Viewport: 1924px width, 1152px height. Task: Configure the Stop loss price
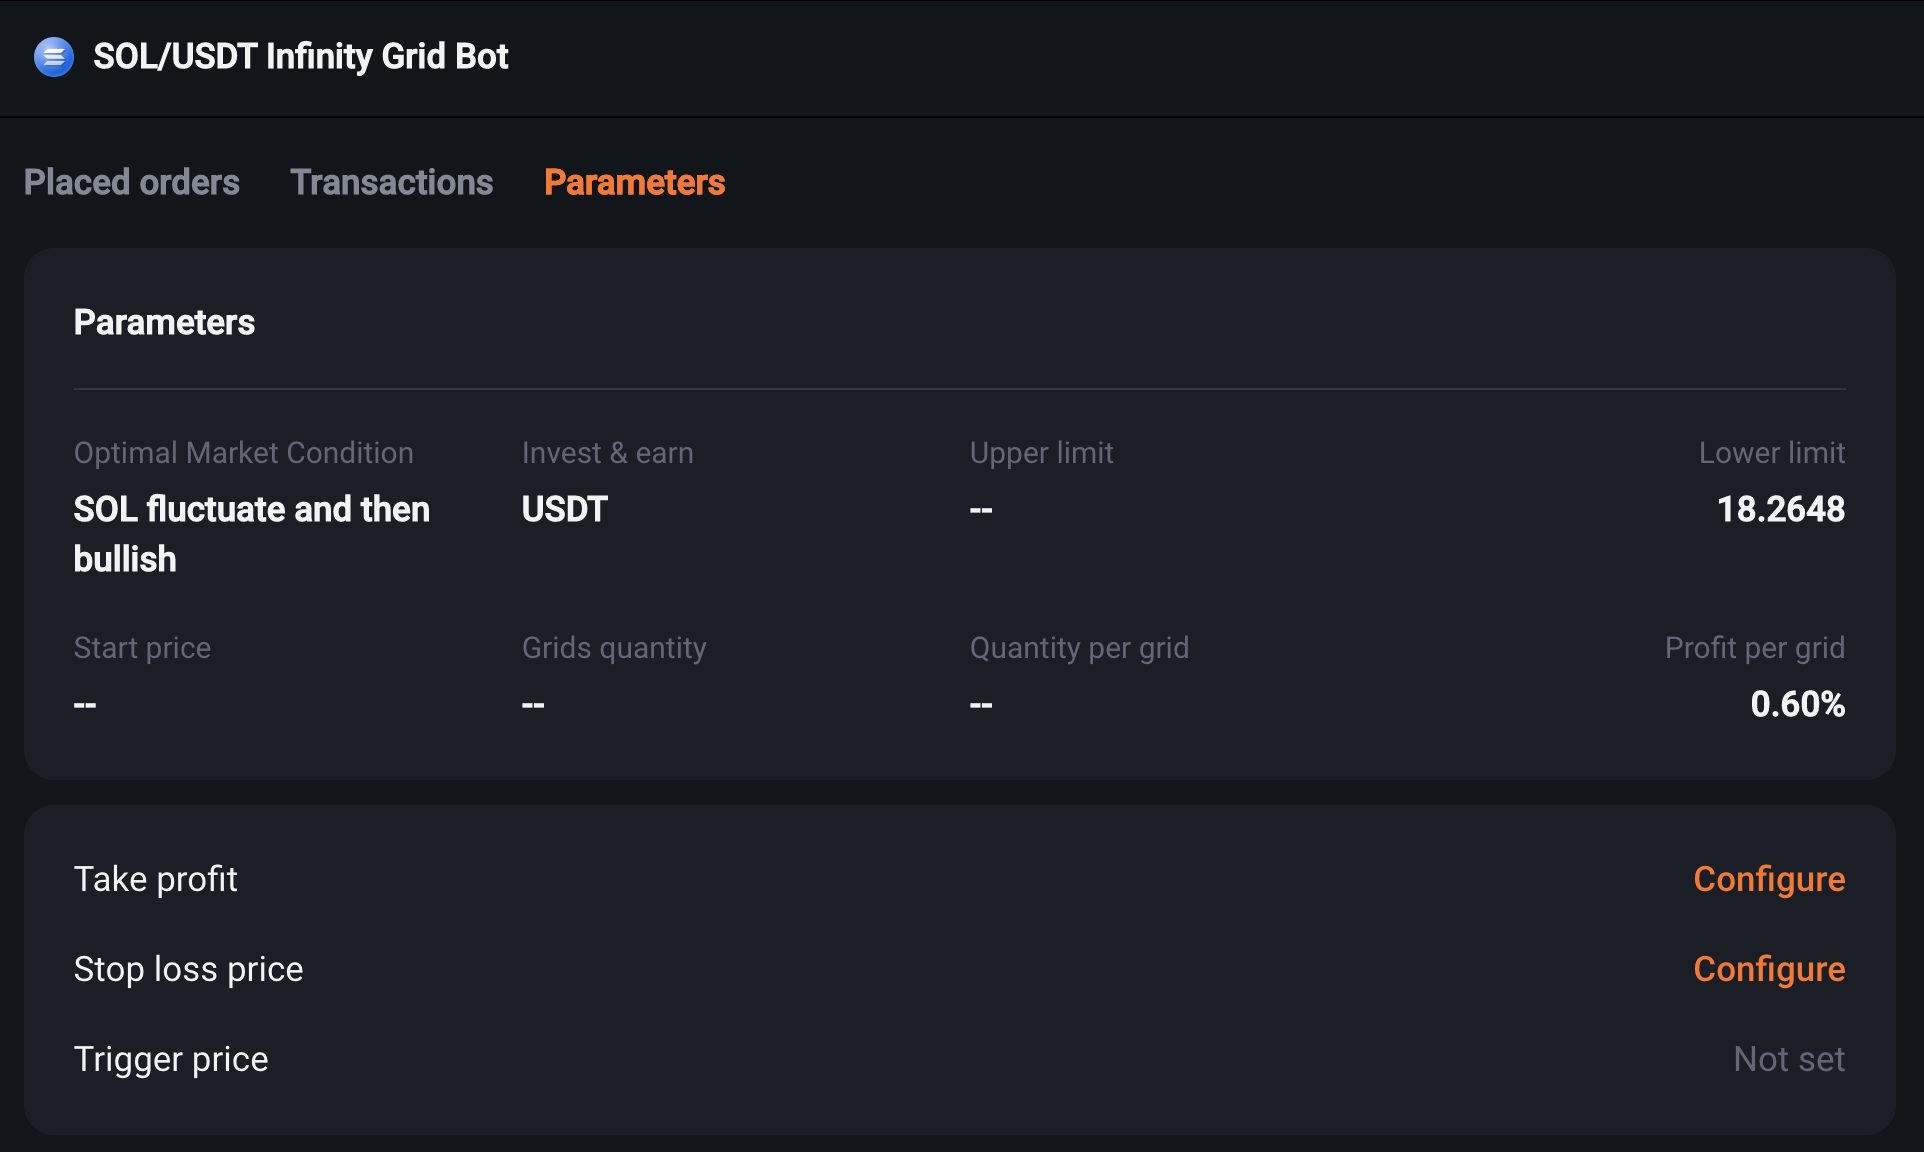(1769, 969)
